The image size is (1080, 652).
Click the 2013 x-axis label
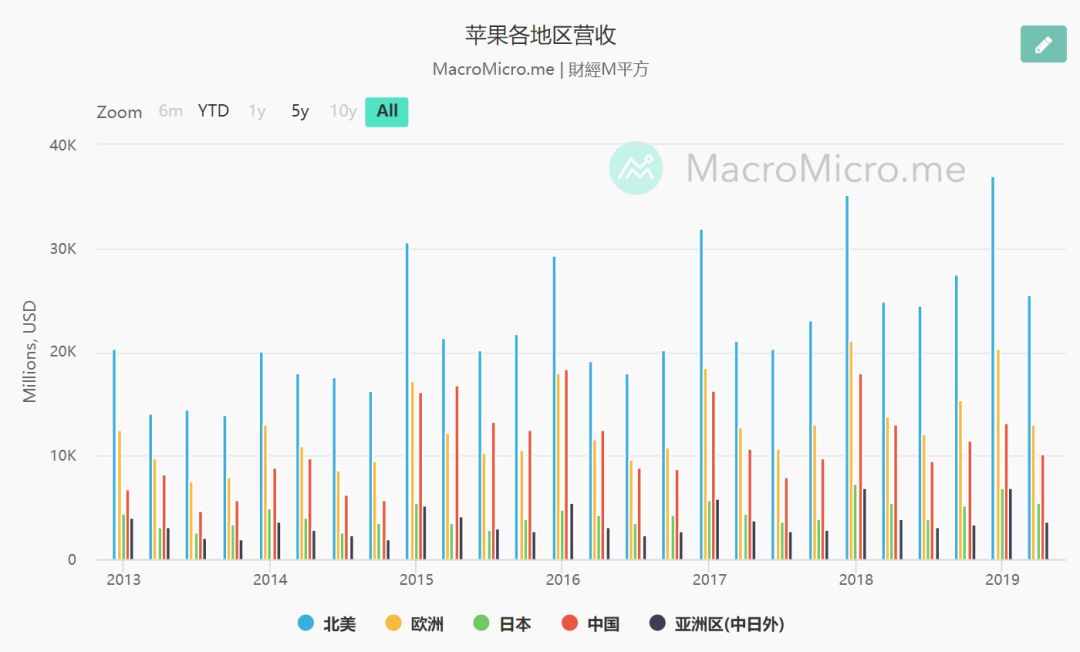123,580
